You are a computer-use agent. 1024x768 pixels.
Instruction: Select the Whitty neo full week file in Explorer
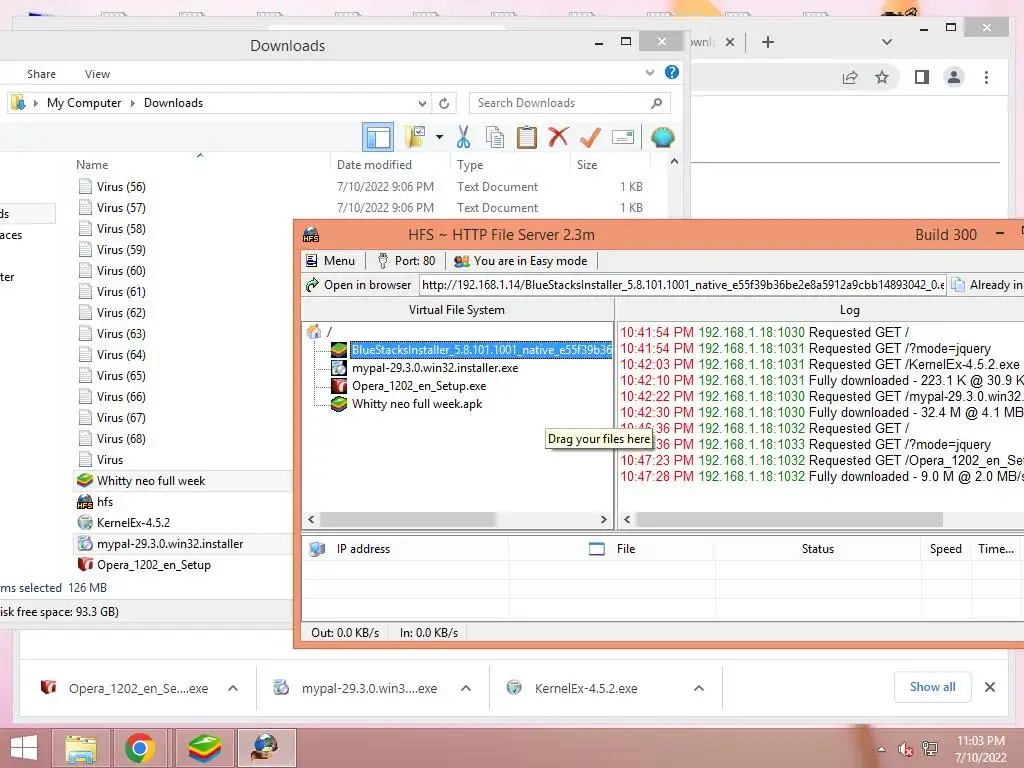[151, 481]
